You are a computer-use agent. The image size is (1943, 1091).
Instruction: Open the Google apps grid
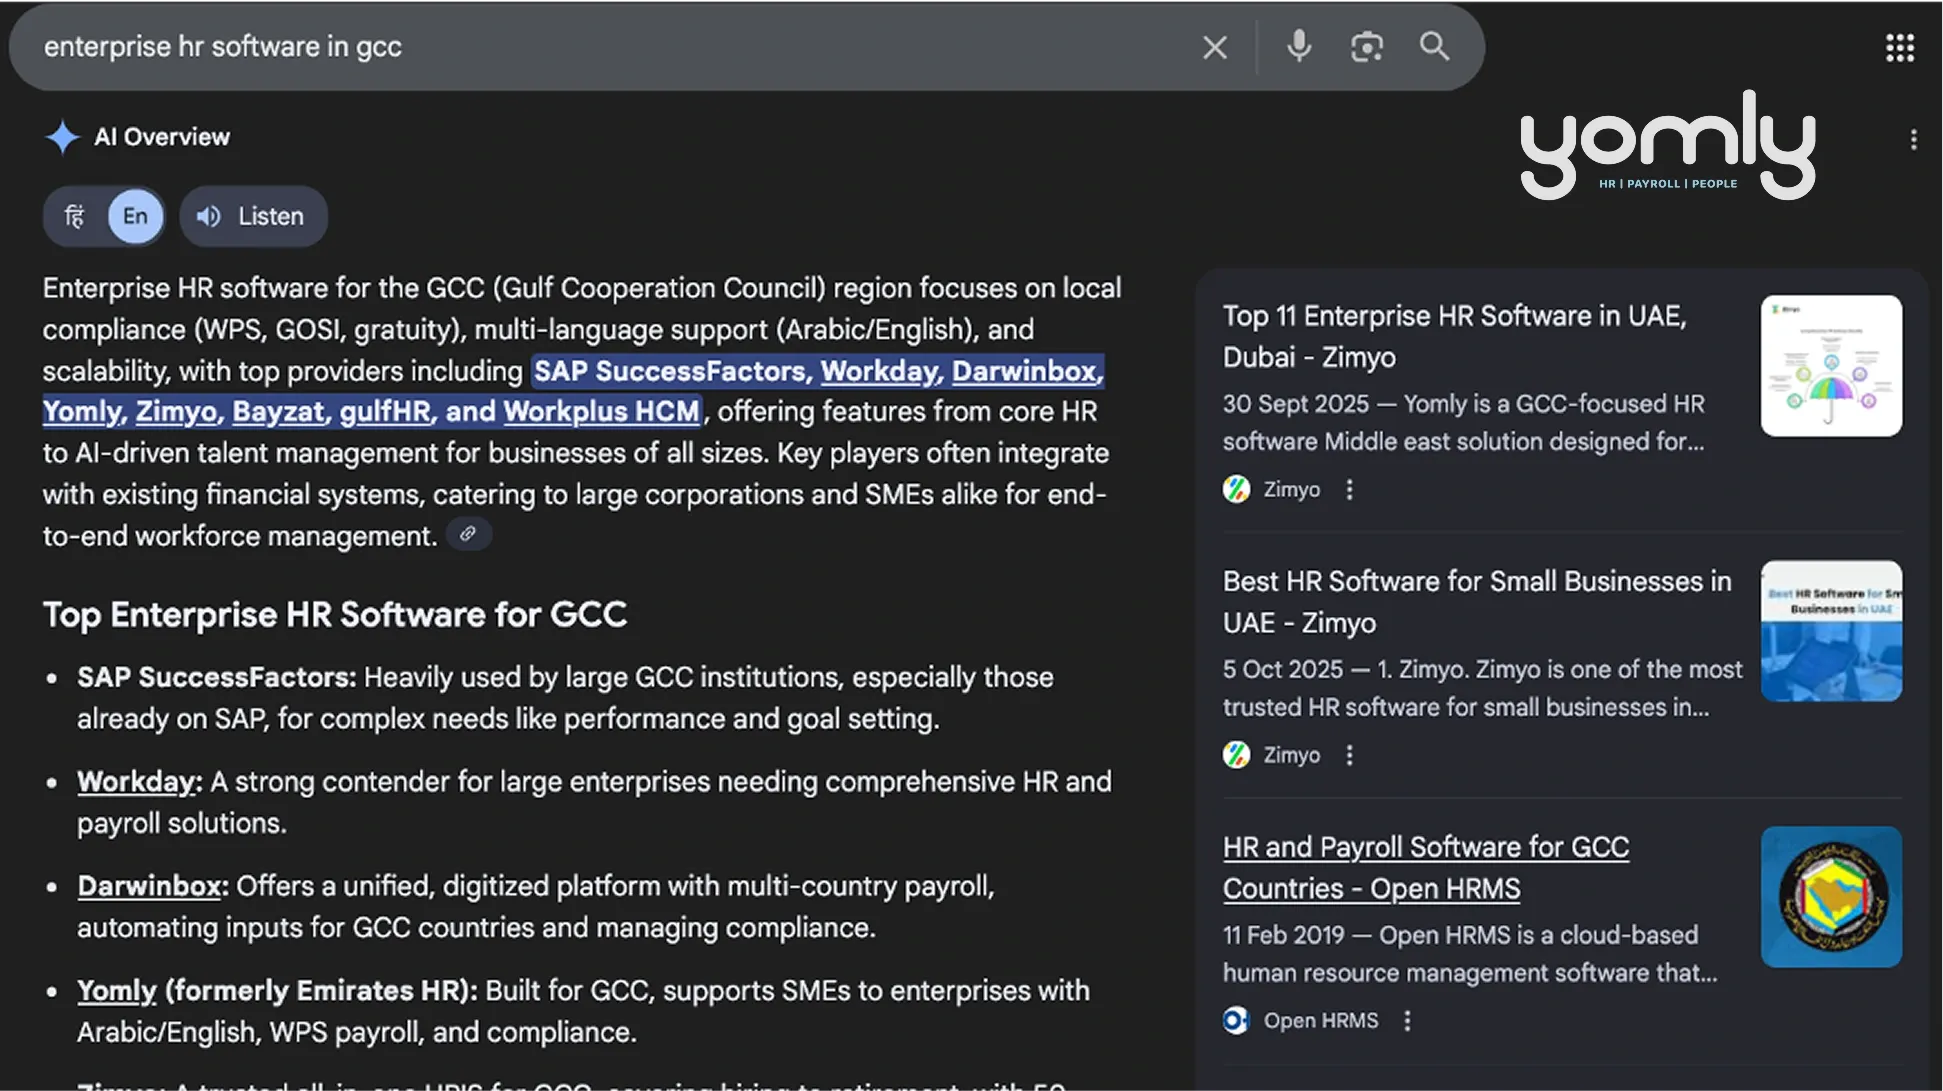coord(1900,47)
